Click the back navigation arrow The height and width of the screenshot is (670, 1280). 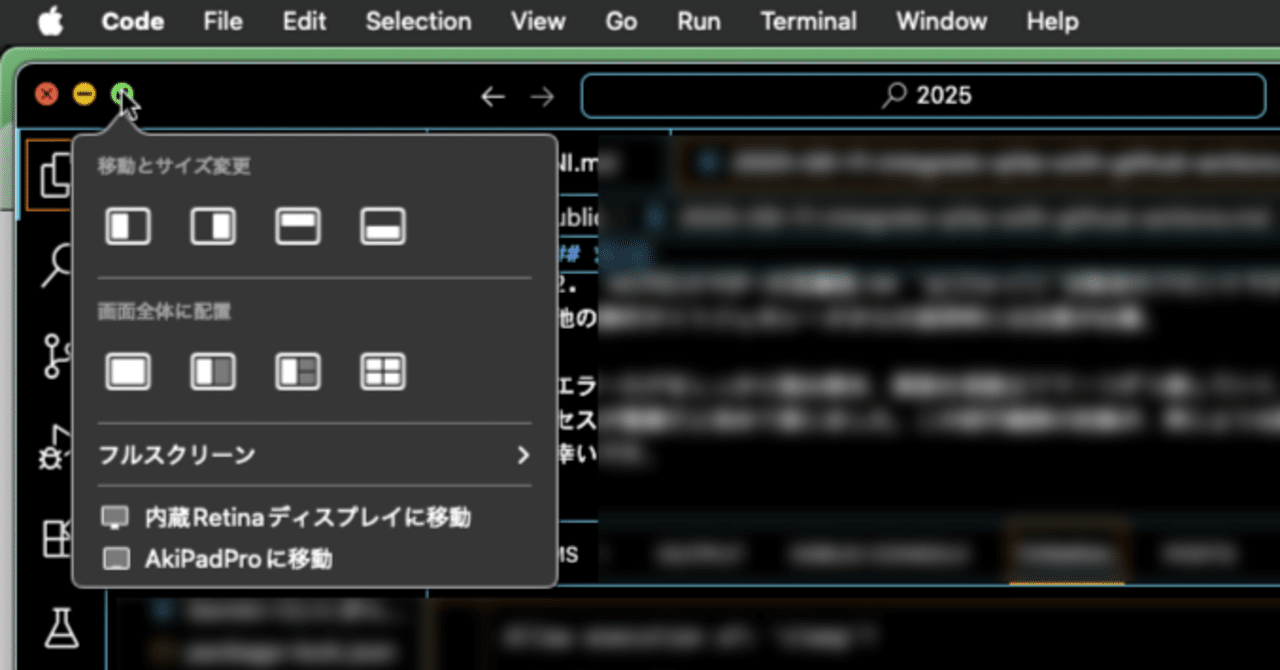point(492,96)
